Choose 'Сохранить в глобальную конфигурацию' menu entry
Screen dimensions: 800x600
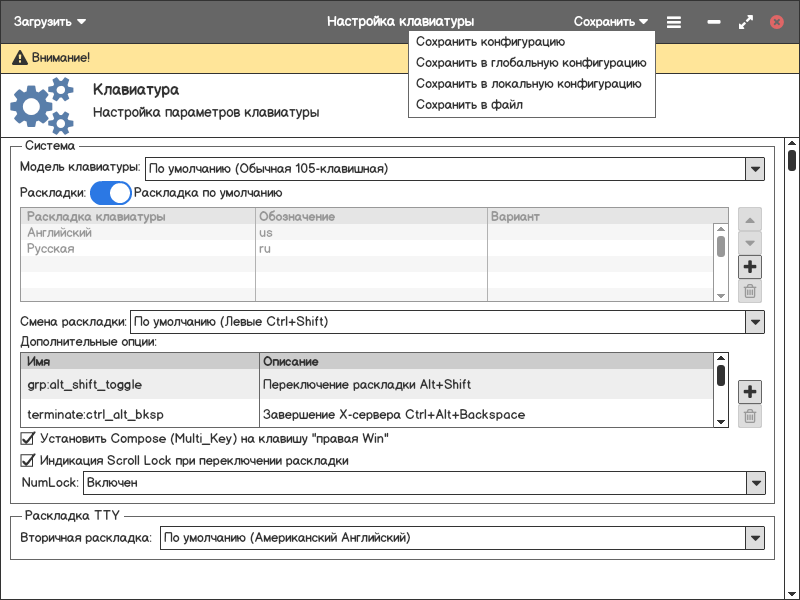pos(530,62)
